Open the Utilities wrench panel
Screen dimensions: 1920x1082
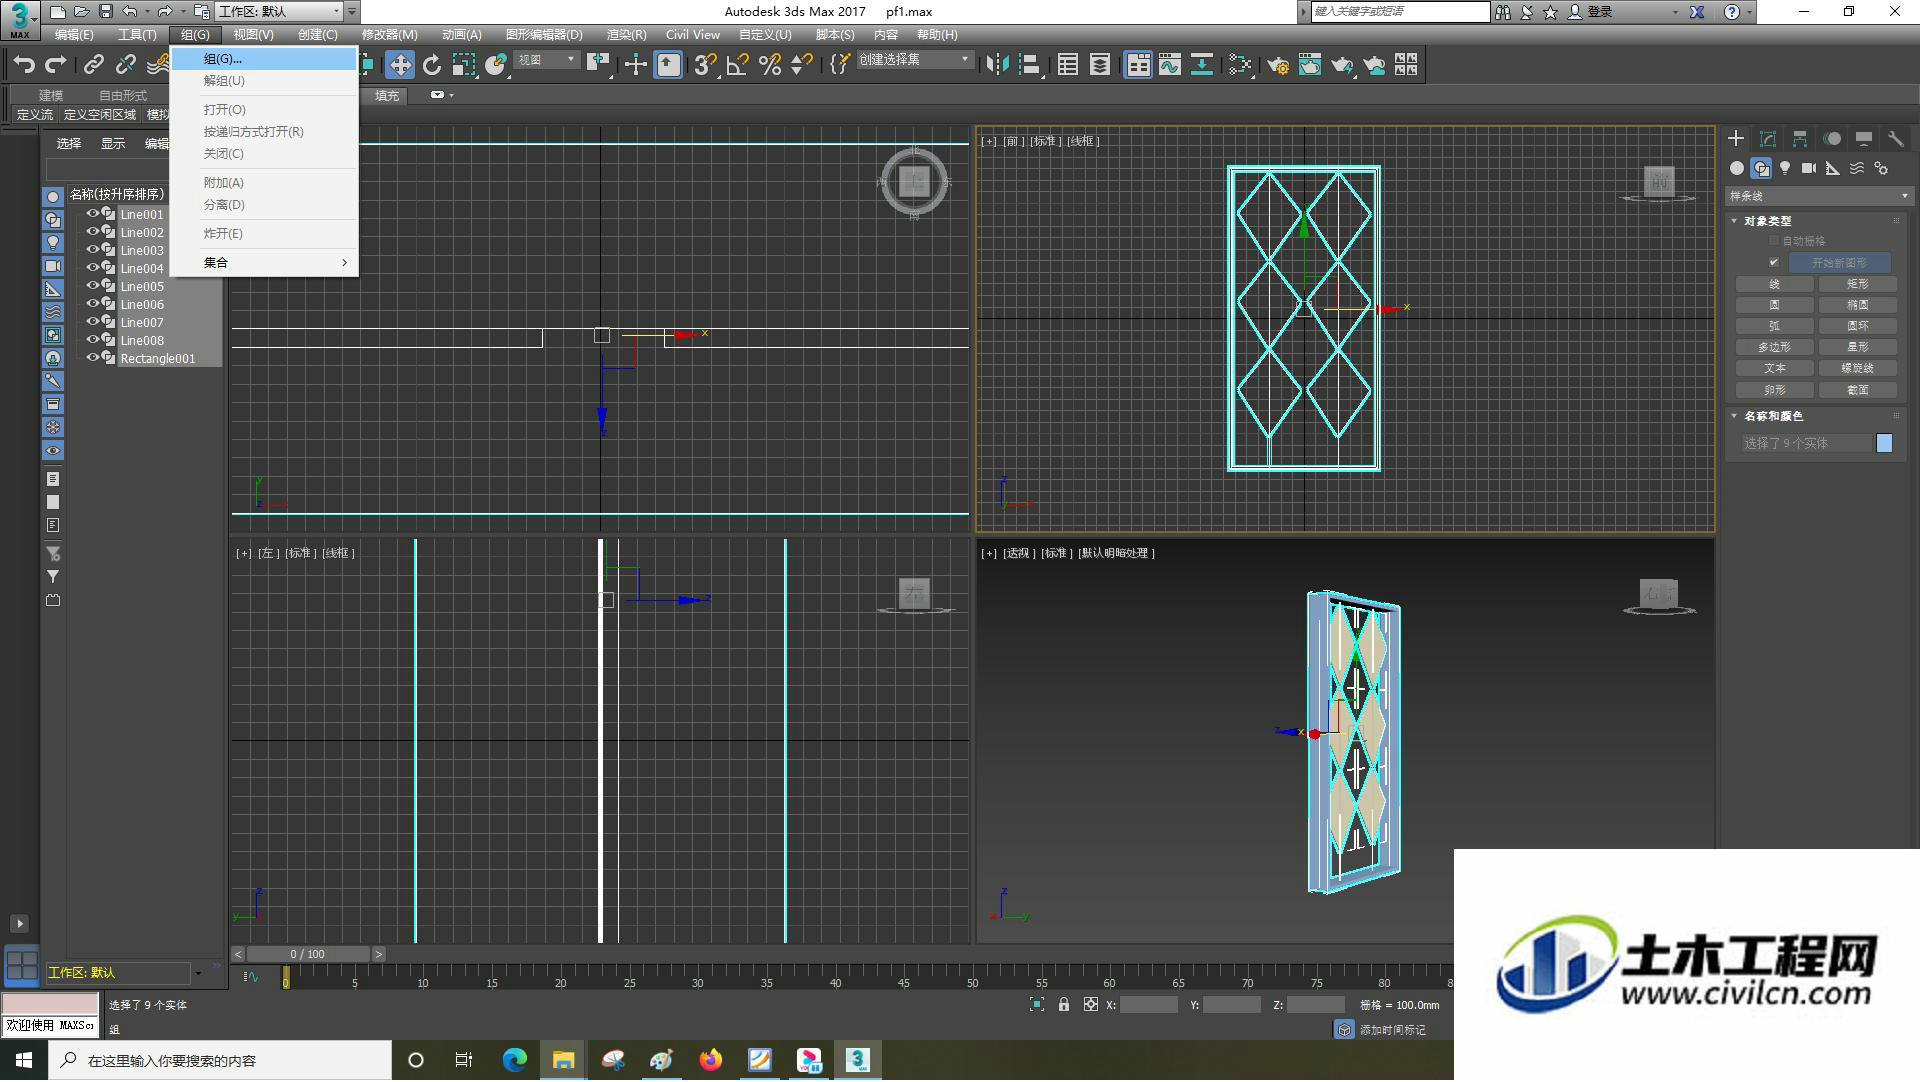click(1895, 139)
